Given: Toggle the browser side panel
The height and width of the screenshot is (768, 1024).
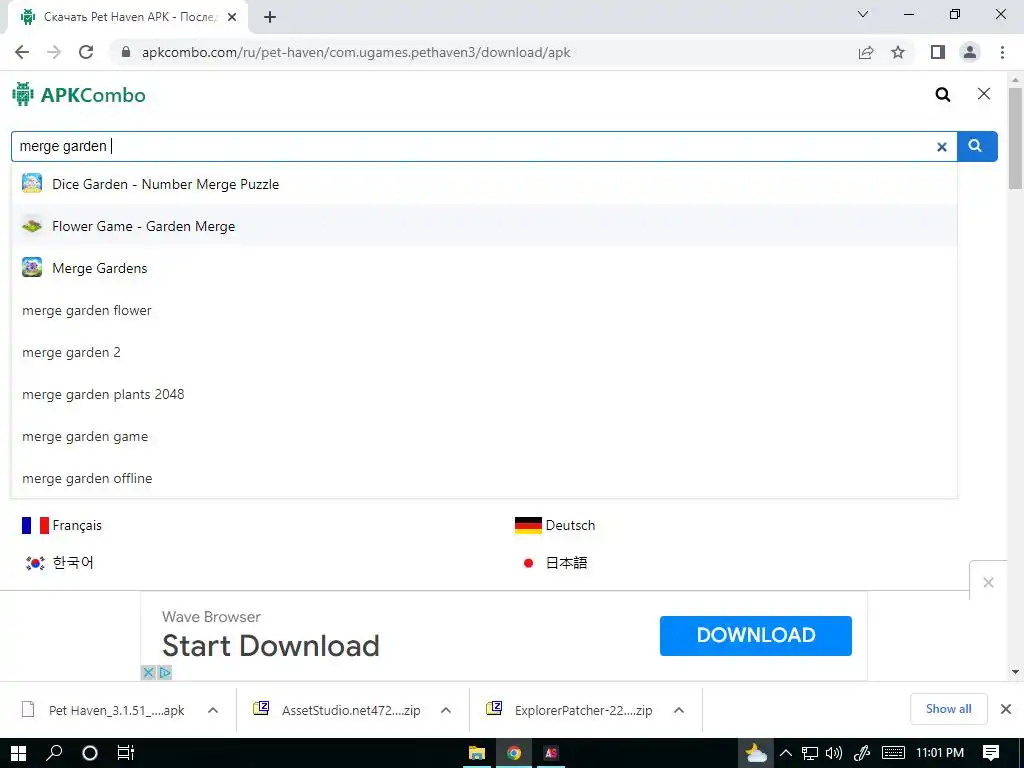Looking at the screenshot, I should click(x=938, y=52).
